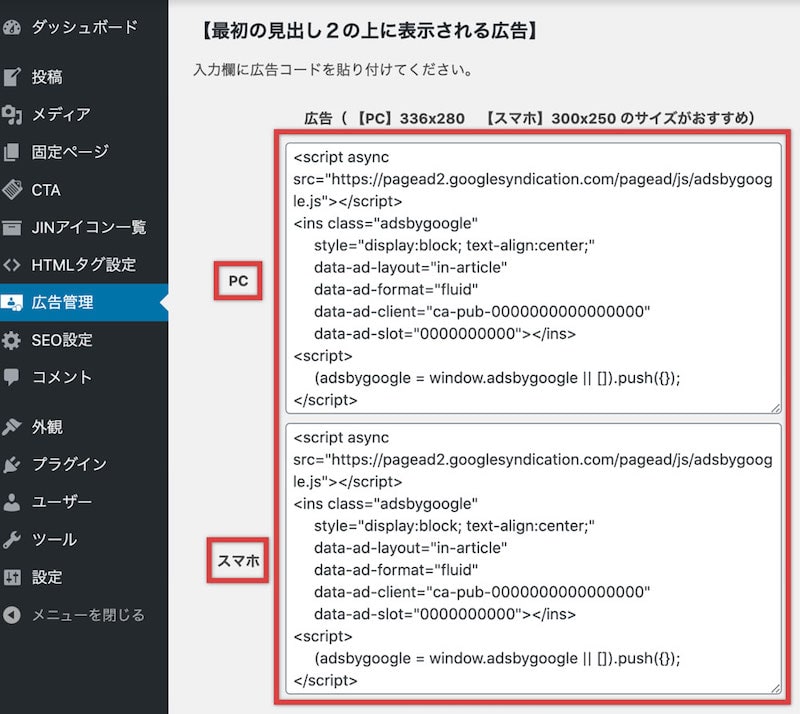Click the 固定ページ pages icon
This screenshot has width=800, height=714.
tap(11, 152)
